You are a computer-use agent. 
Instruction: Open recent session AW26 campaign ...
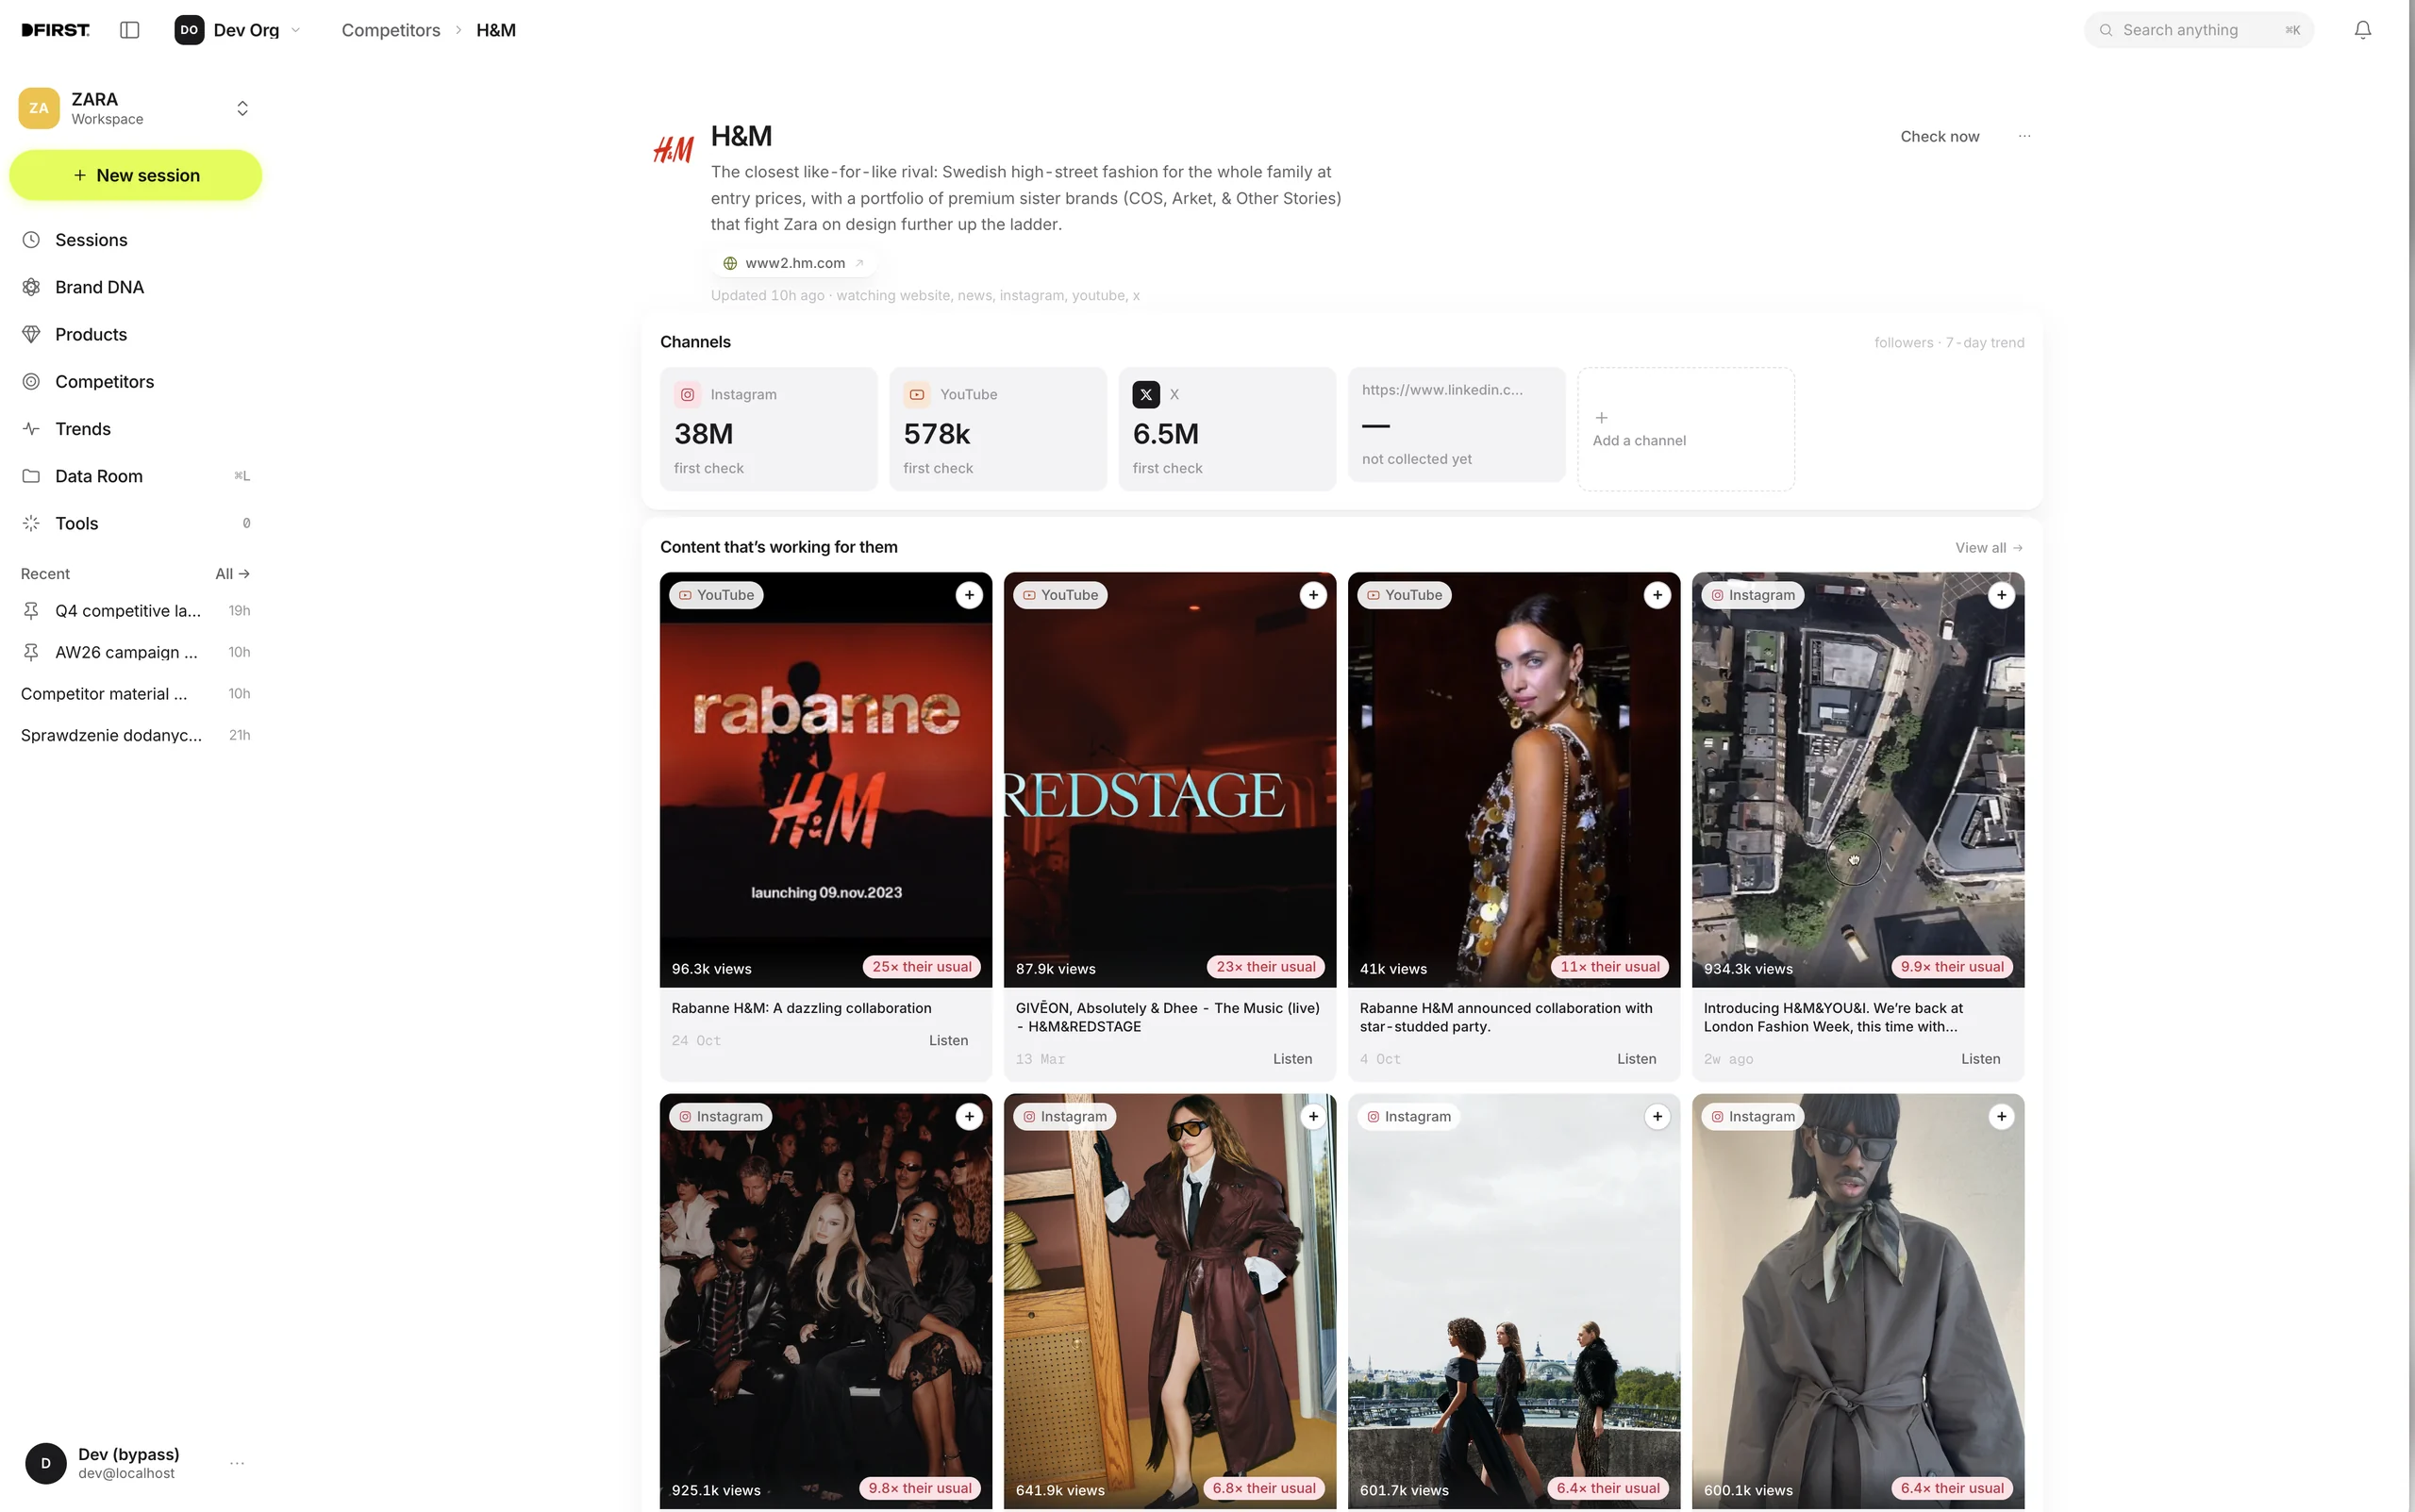[x=136, y=652]
